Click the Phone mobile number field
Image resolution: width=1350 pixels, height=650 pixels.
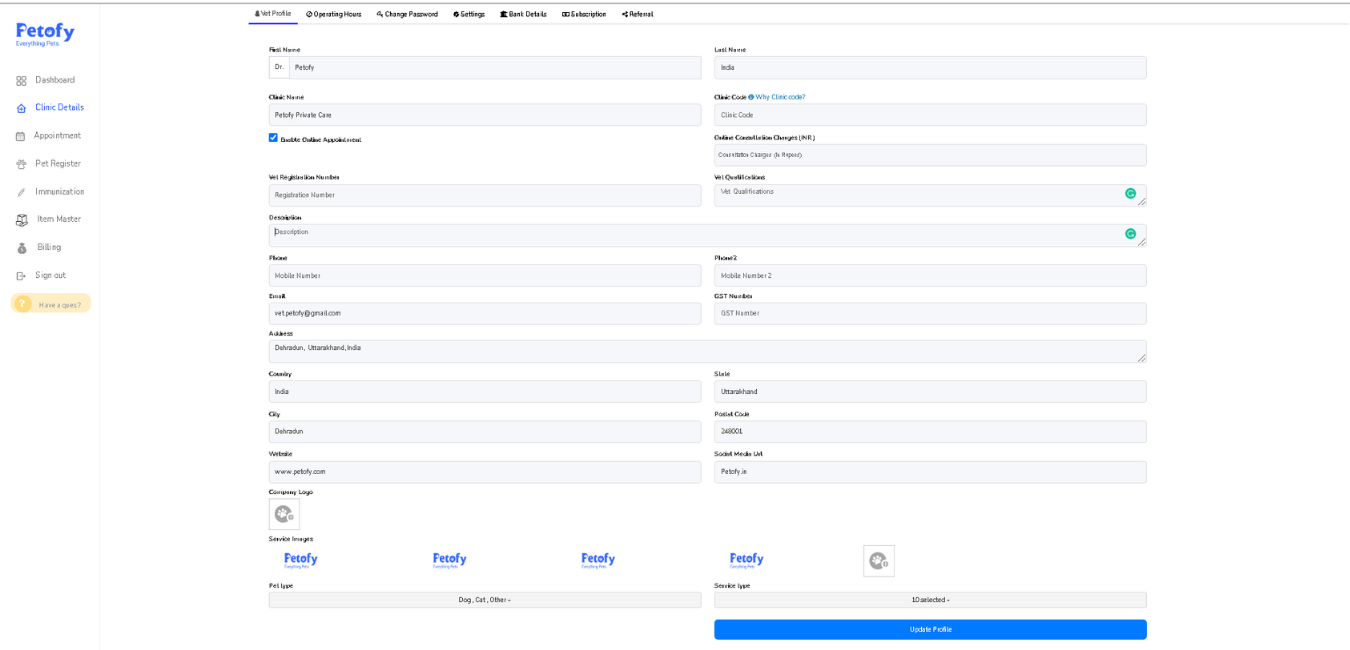485,275
